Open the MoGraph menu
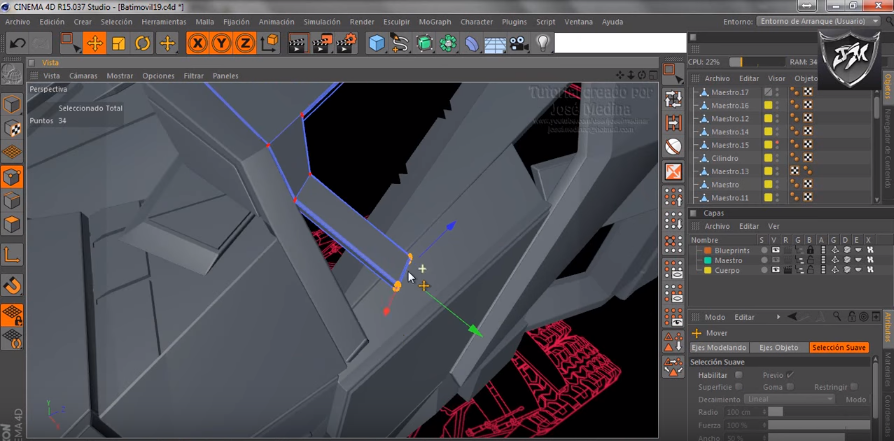 pos(434,21)
